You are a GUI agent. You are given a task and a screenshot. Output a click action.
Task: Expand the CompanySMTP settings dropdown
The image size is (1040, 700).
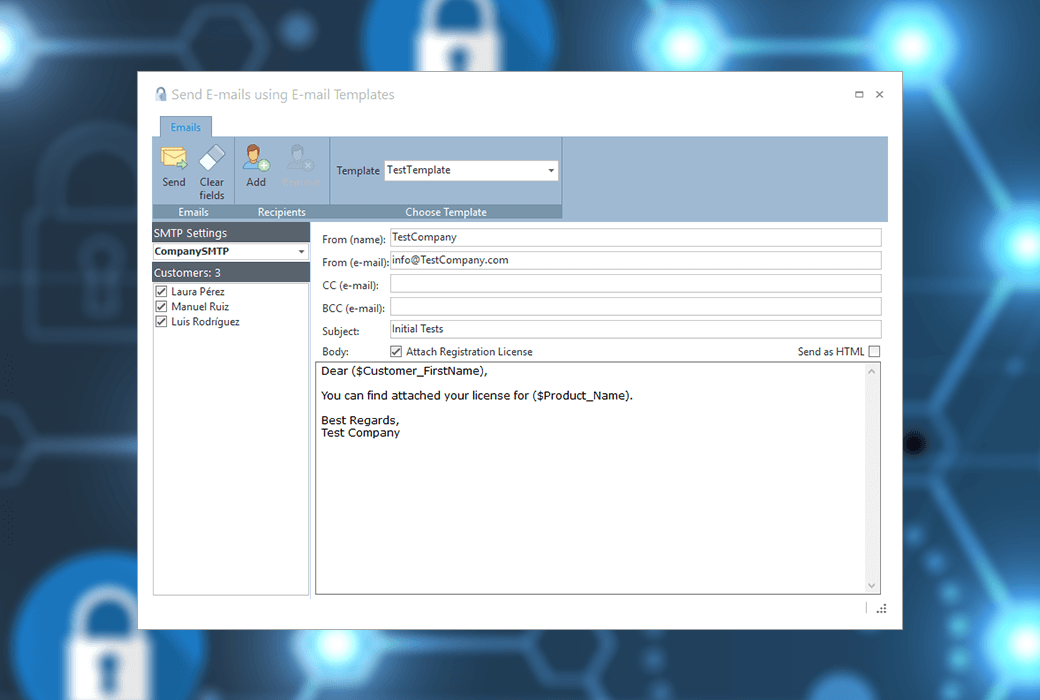click(302, 252)
